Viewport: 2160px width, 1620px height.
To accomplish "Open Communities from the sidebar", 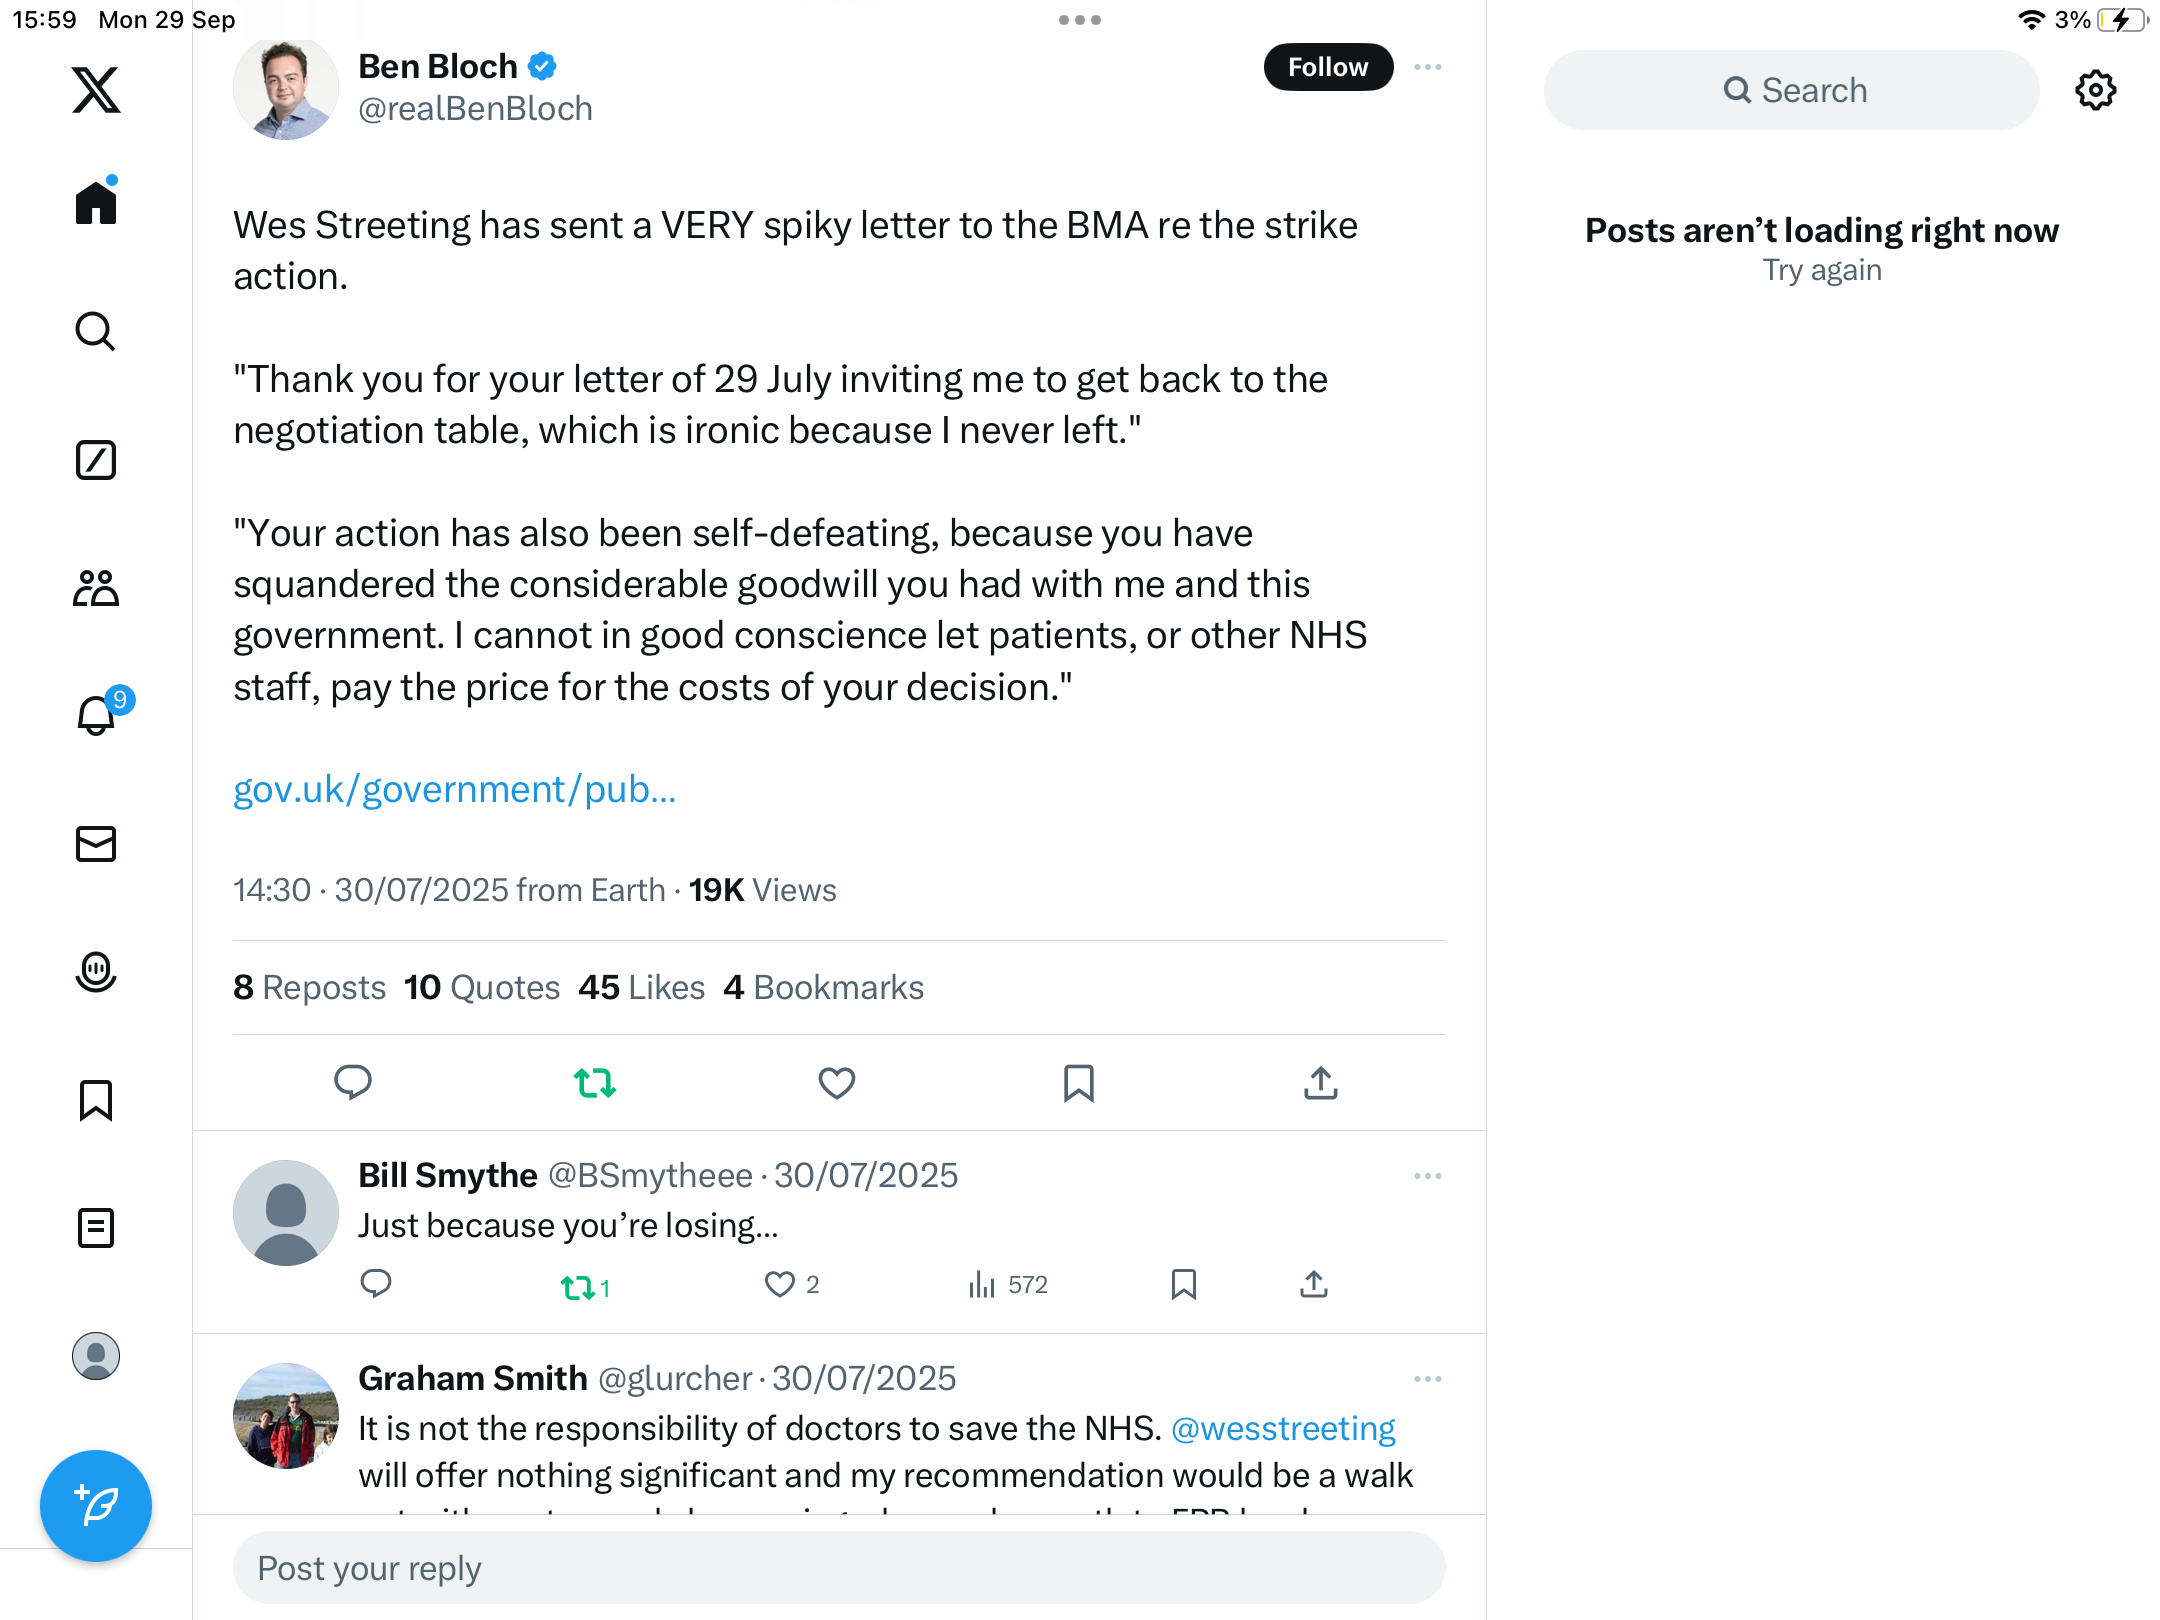I will pos(96,588).
